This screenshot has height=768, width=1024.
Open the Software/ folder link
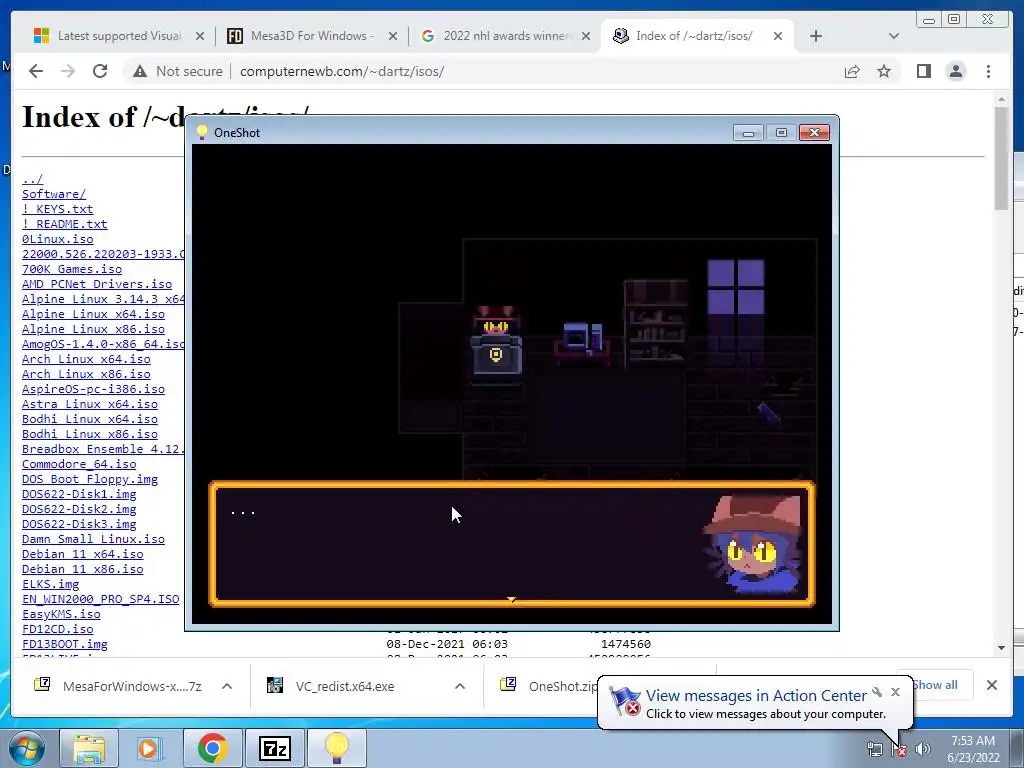coord(54,194)
